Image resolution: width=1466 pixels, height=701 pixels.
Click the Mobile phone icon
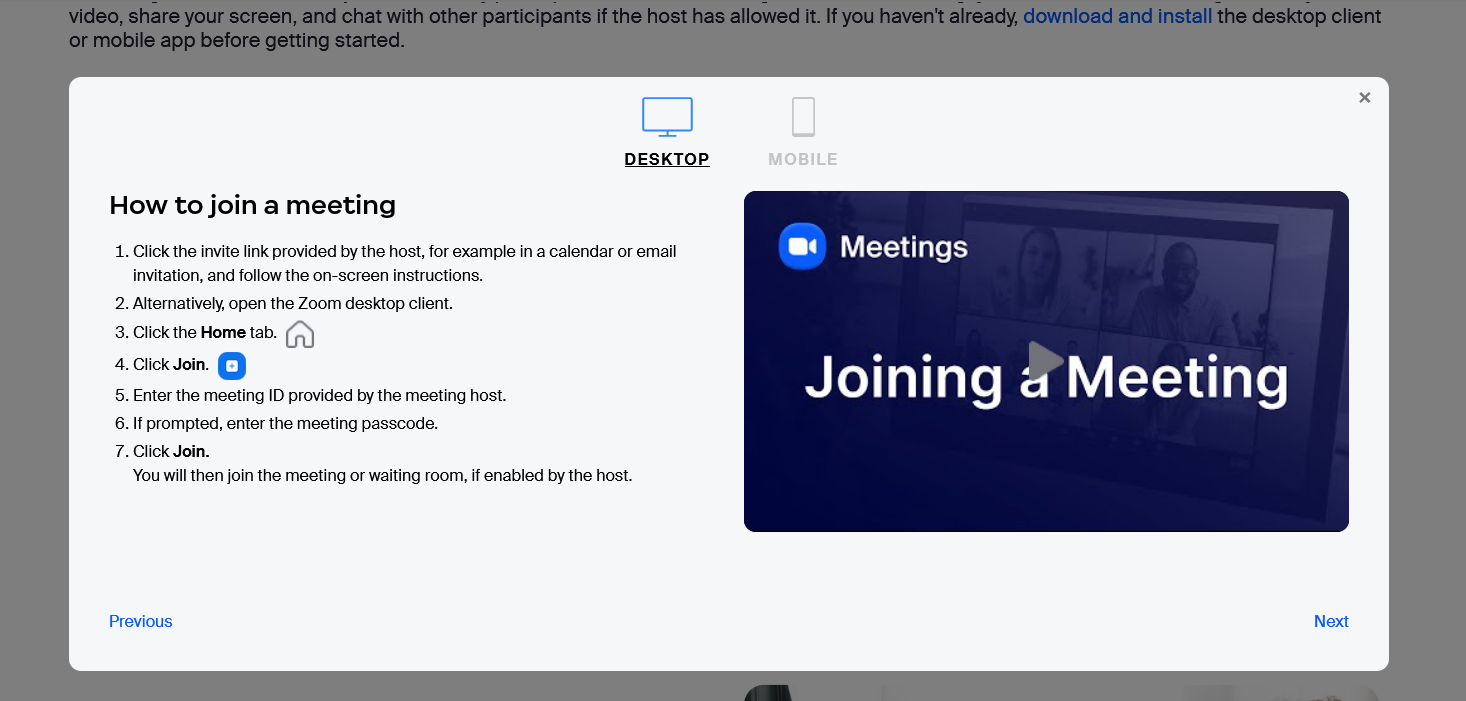click(x=803, y=115)
